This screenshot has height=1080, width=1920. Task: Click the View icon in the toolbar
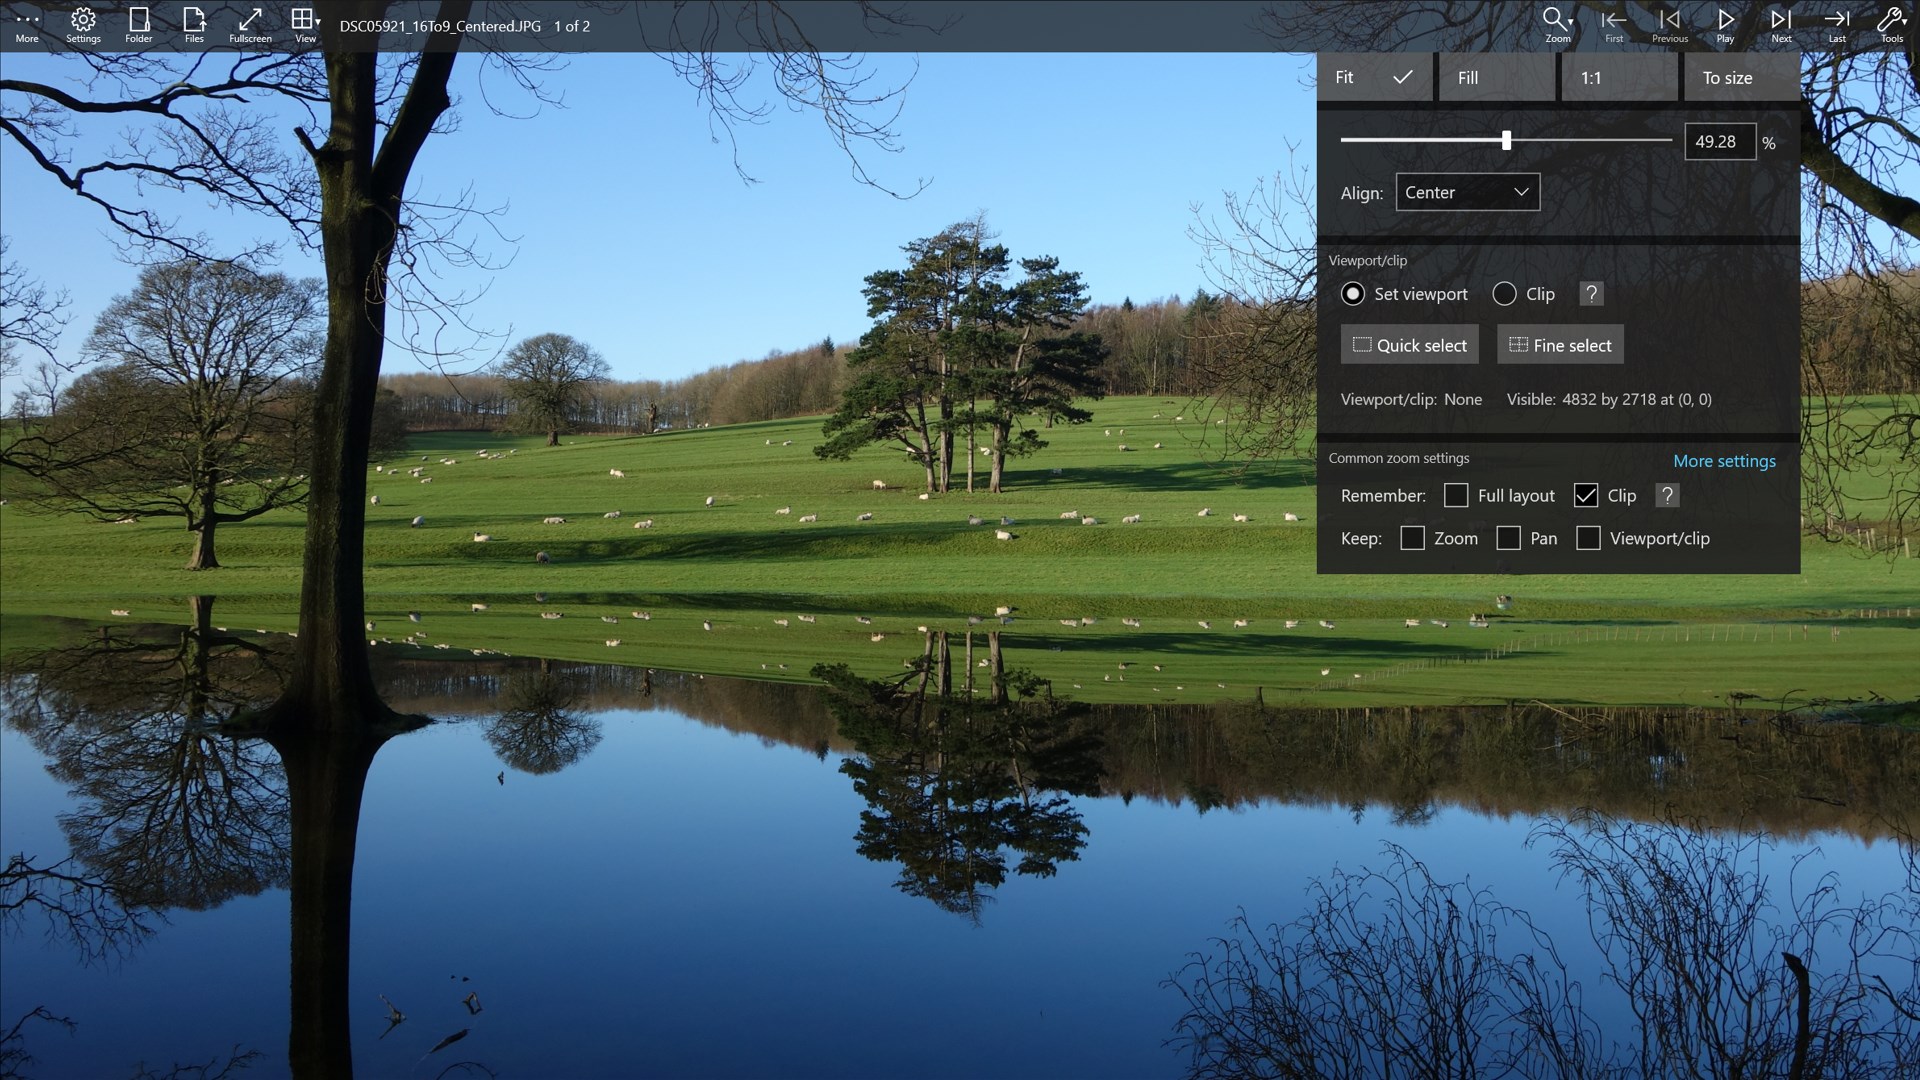(x=305, y=25)
